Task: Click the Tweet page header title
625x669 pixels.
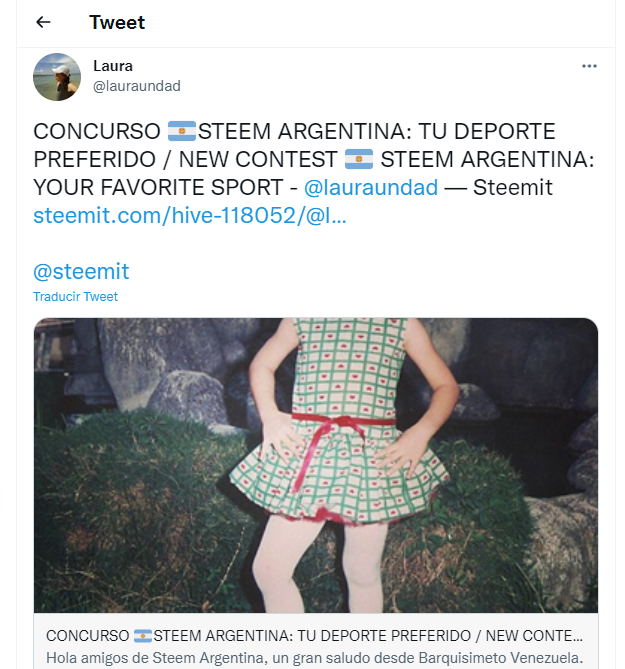Action: pyautogui.click(x=117, y=22)
